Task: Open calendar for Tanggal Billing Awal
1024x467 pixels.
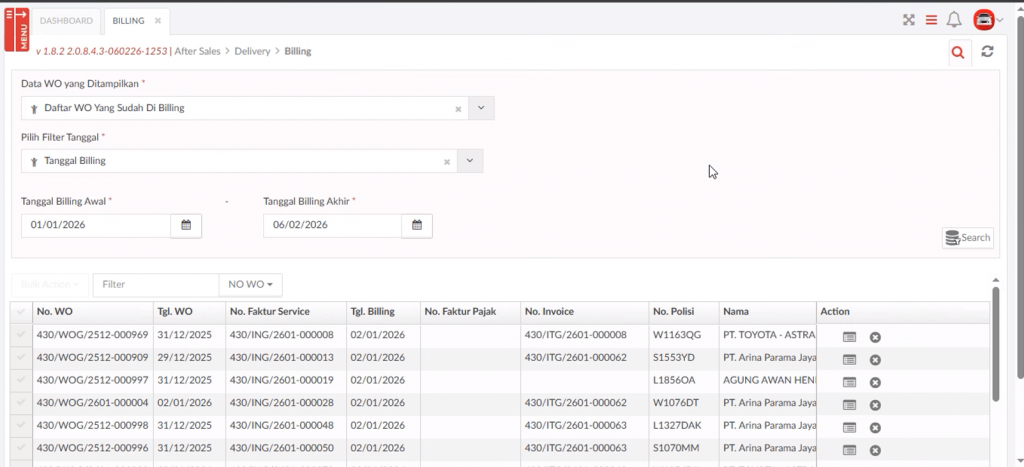Action: (x=186, y=225)
